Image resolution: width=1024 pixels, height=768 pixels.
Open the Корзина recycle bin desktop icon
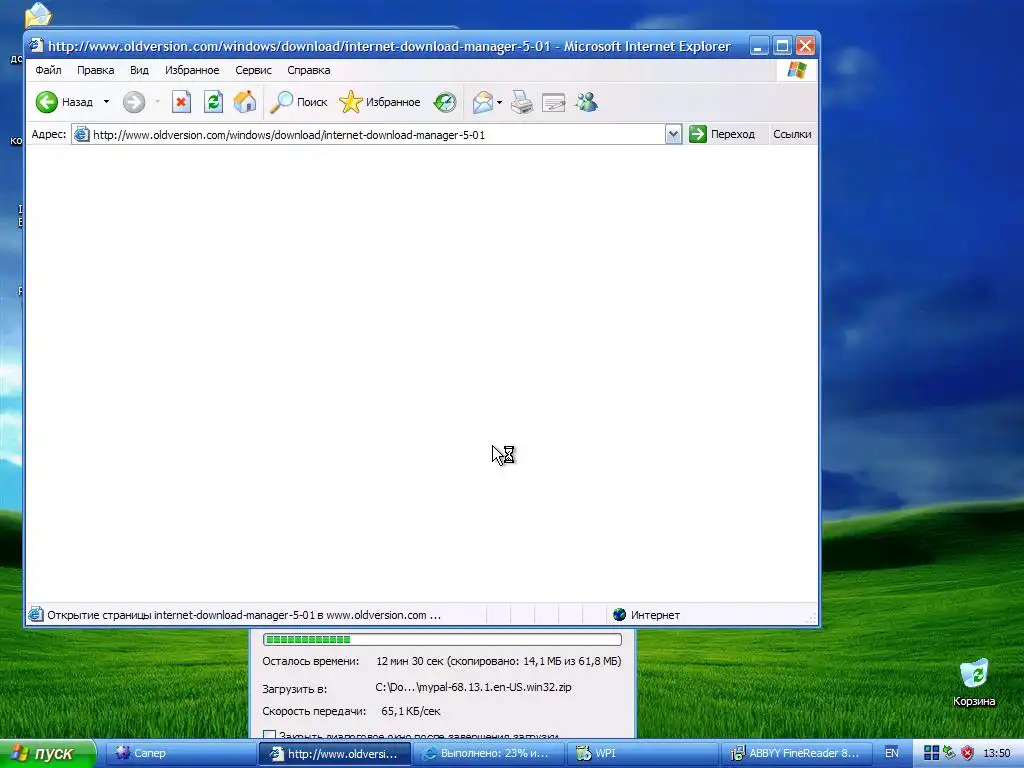(974, 682)
